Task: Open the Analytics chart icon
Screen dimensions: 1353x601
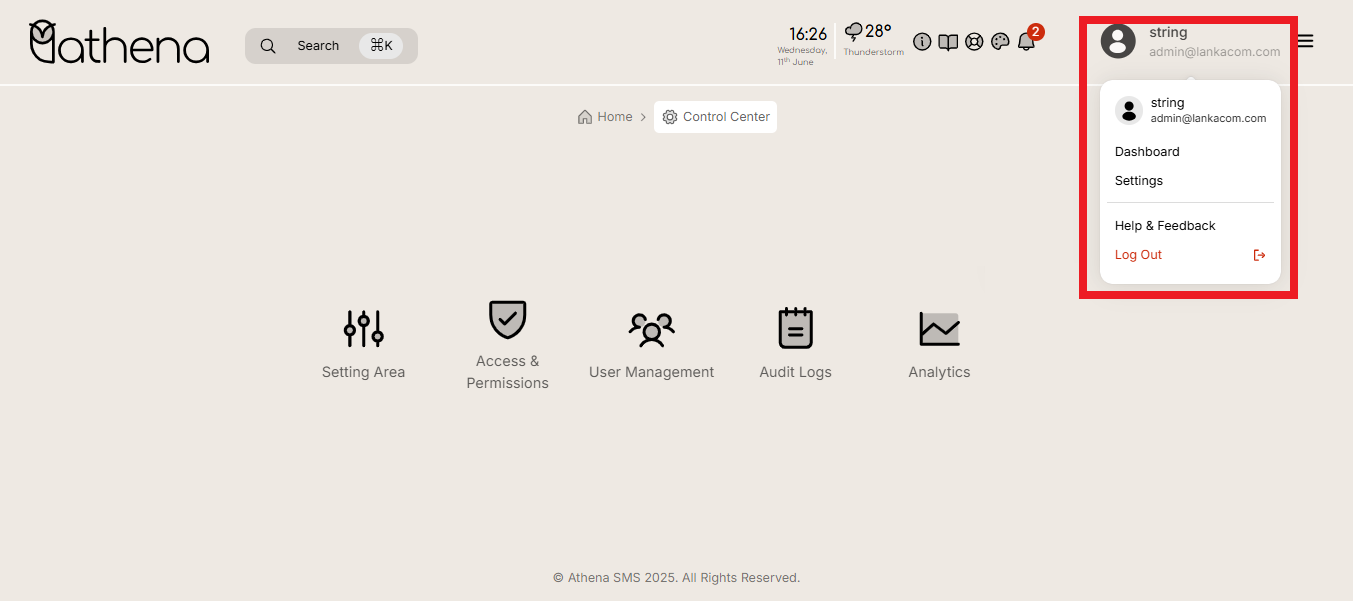Action: point(939,328)
